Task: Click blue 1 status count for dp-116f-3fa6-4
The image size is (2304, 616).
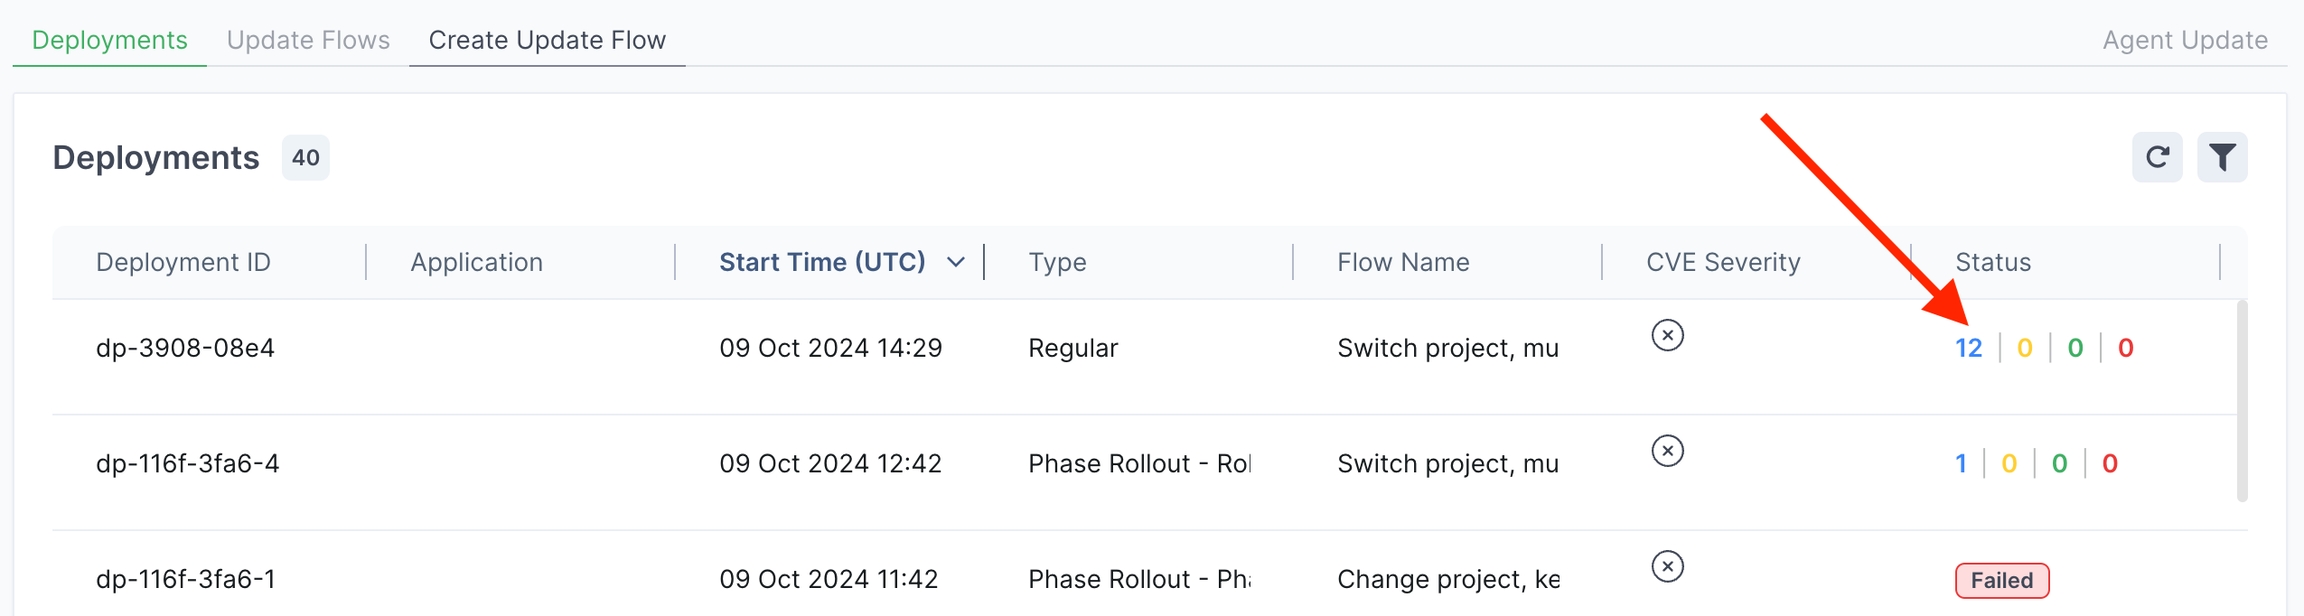Action: pos(1961,464)
